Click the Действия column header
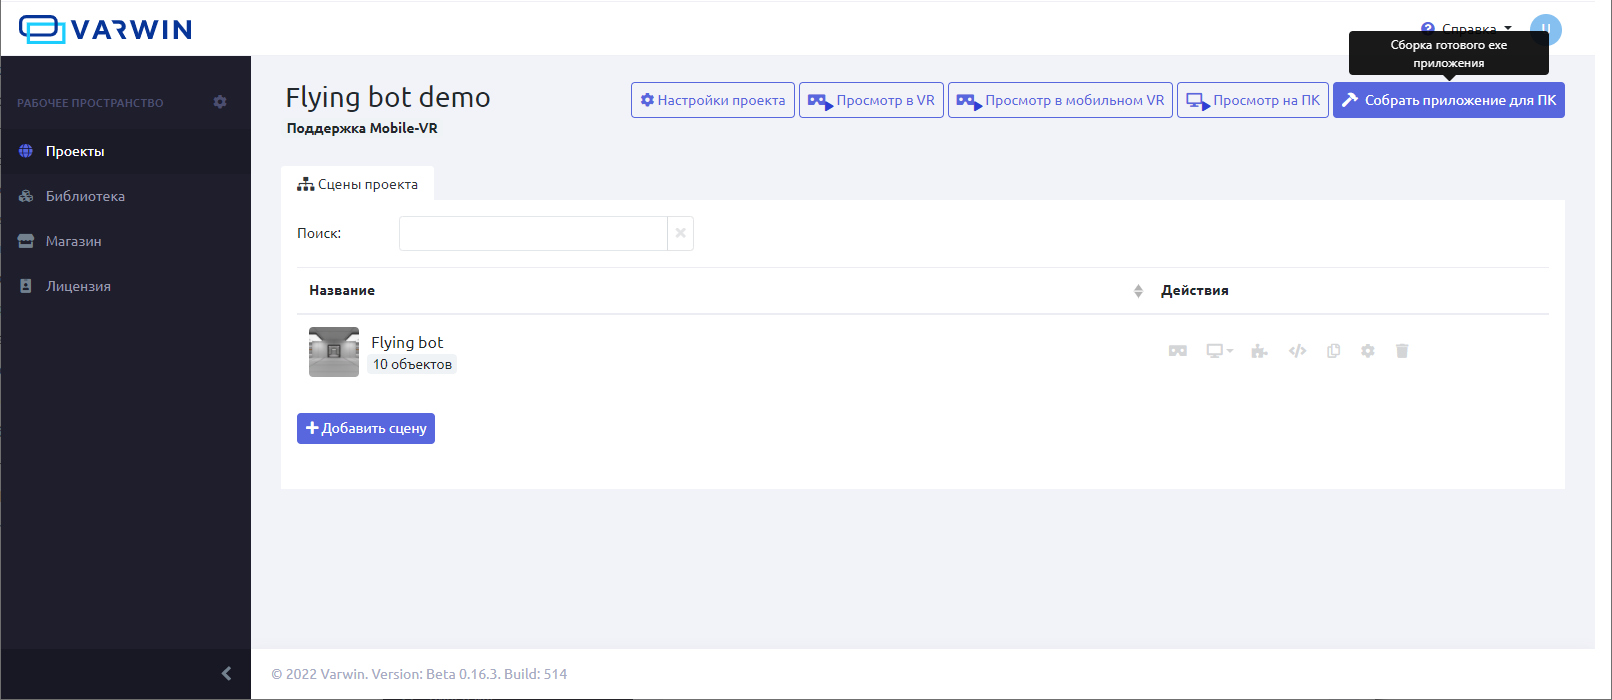 (1195, 290)
